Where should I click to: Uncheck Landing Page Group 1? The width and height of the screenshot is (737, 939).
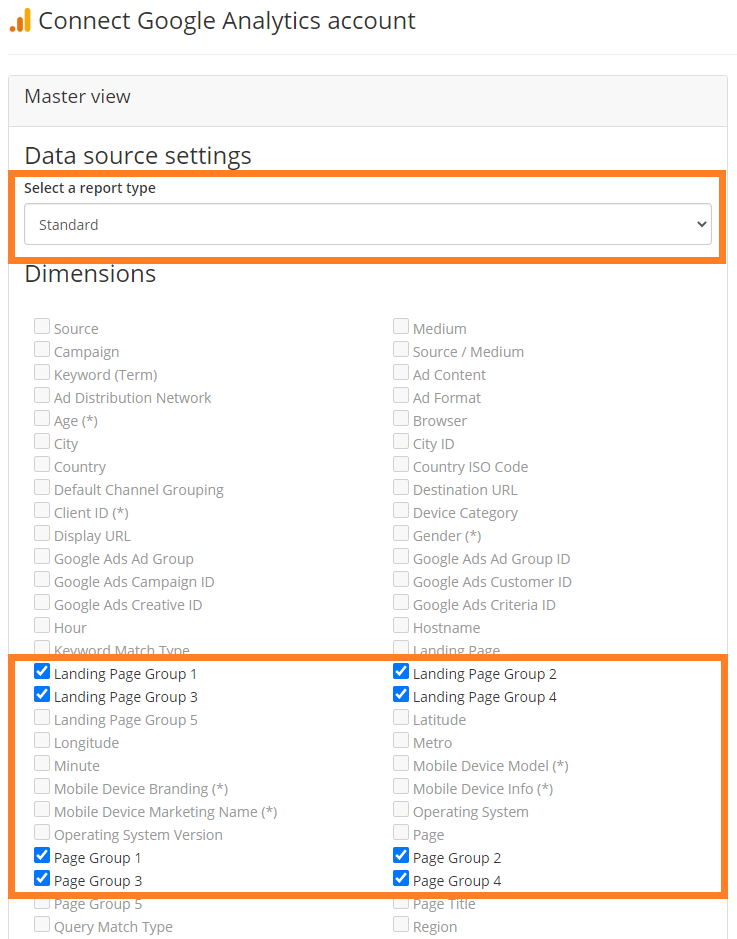[42, 671]
